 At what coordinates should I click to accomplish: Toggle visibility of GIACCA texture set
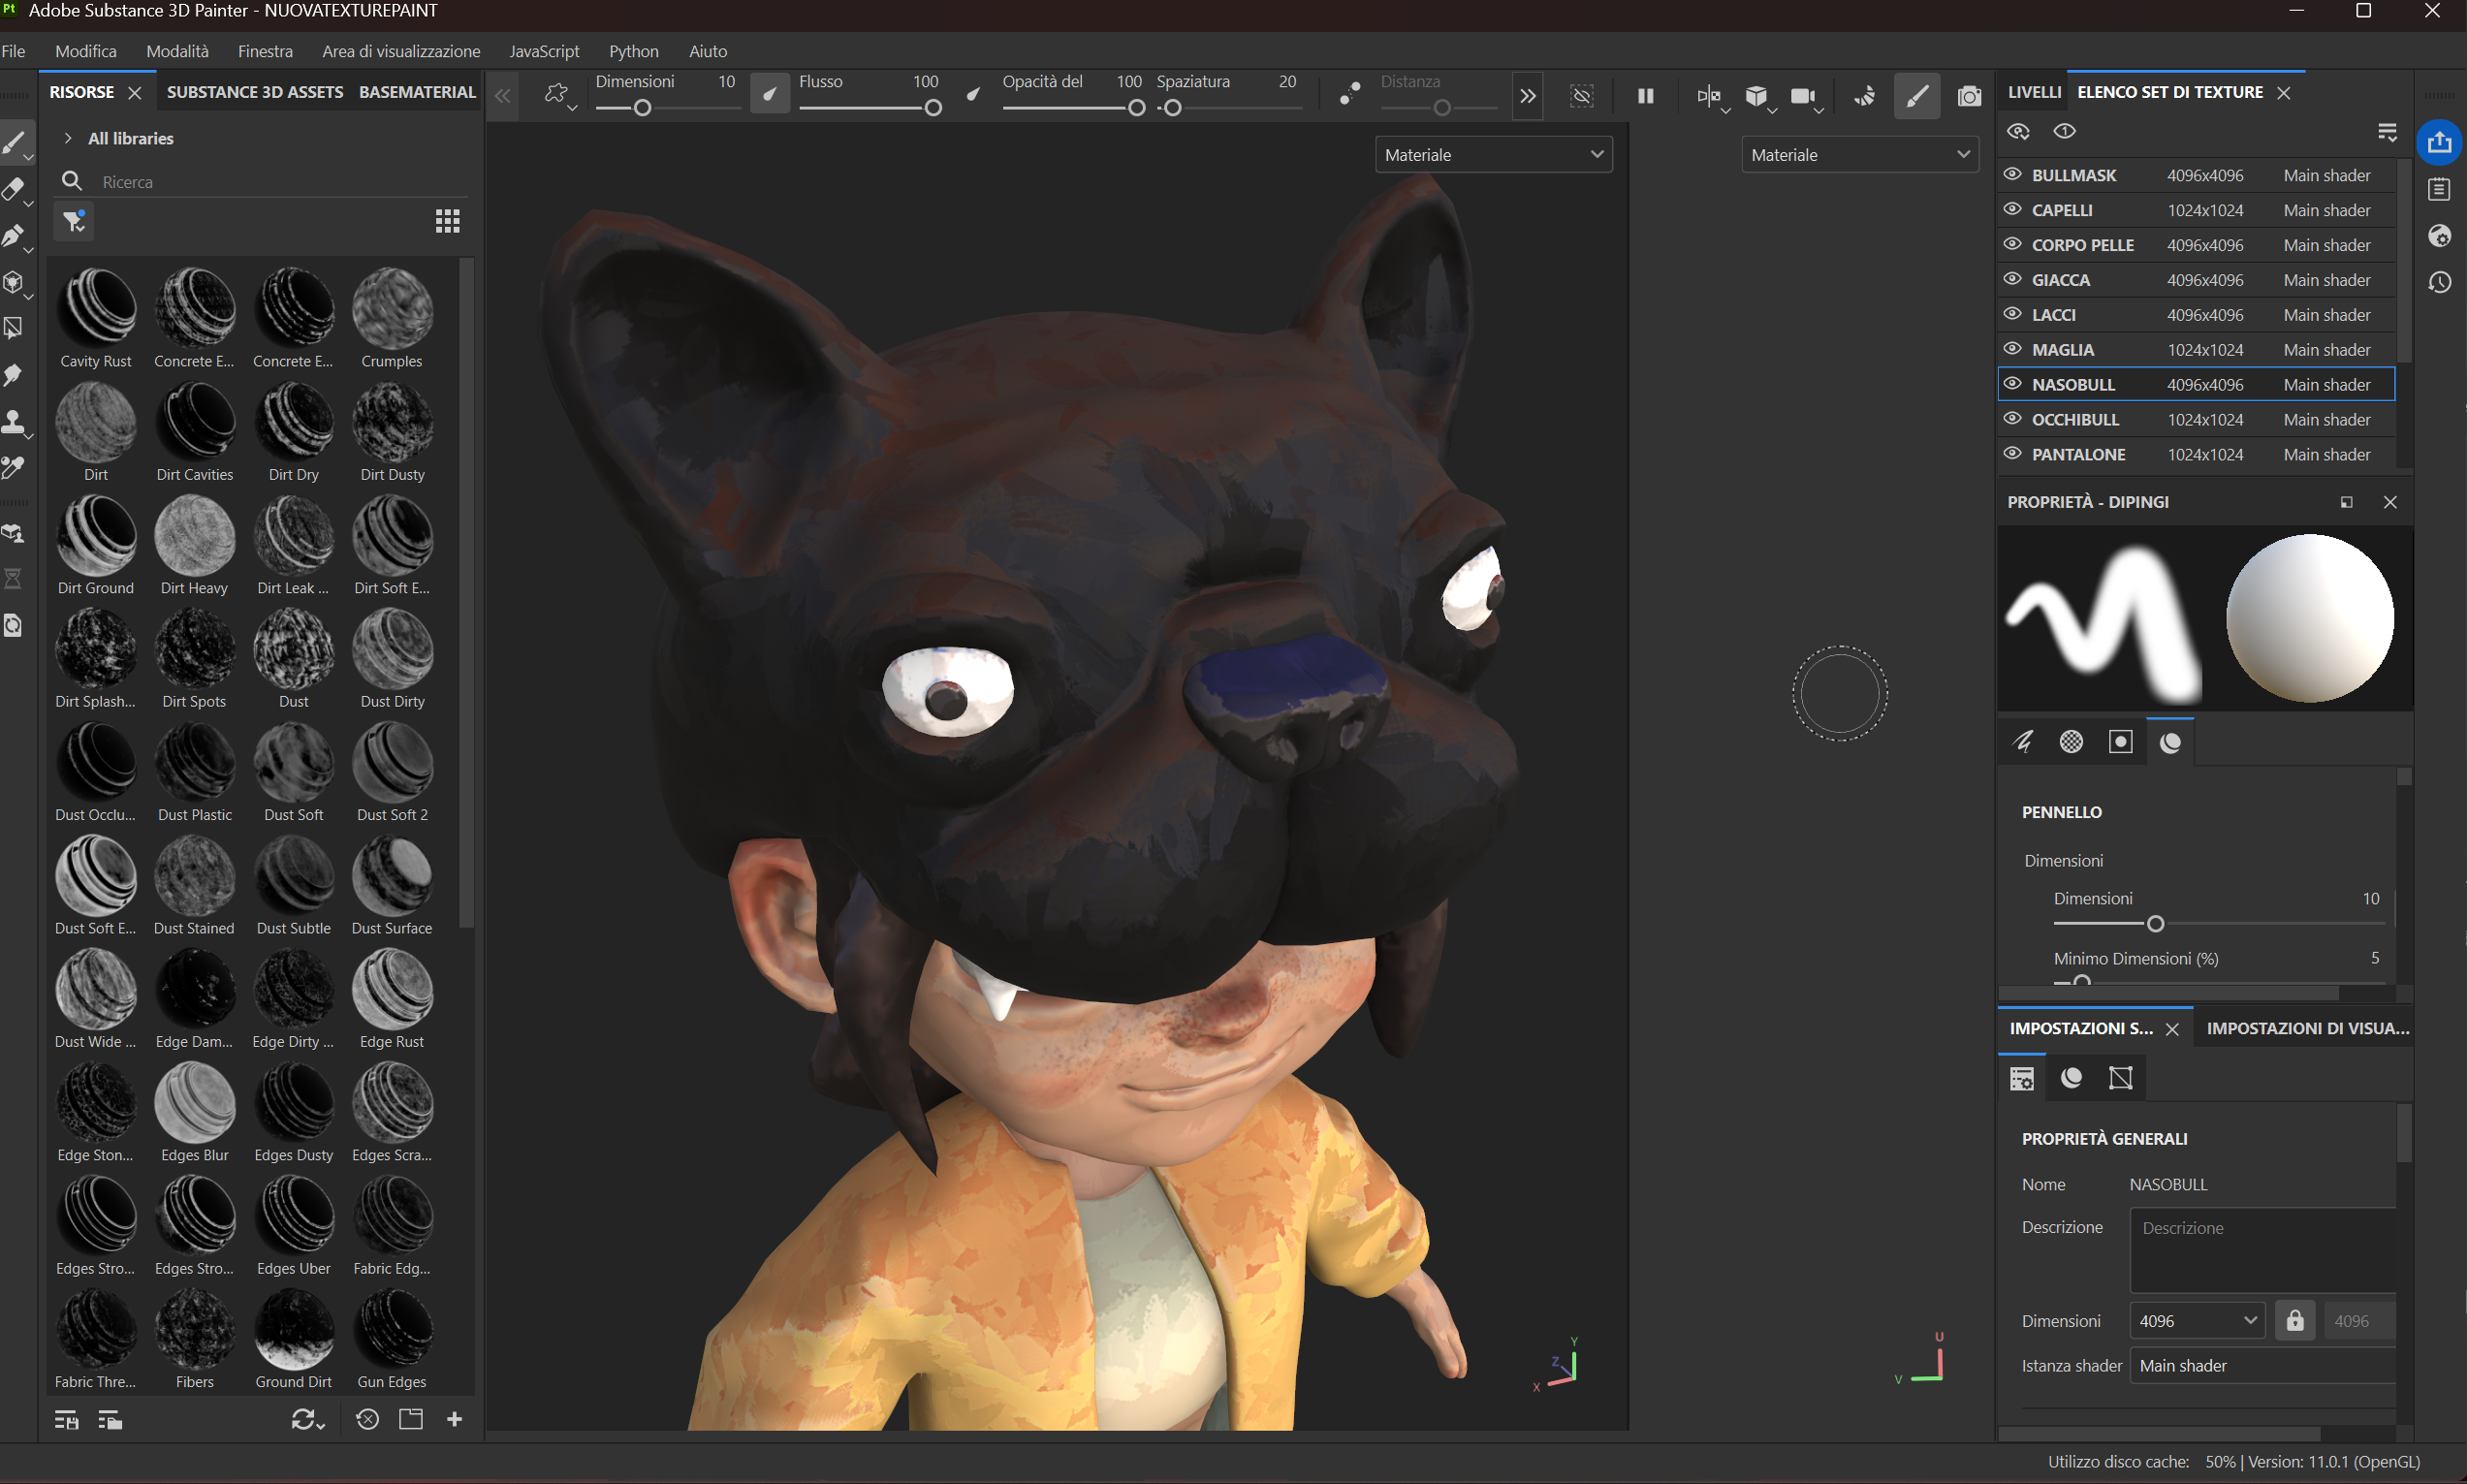pyautogui.click(x=2012, y=279)
